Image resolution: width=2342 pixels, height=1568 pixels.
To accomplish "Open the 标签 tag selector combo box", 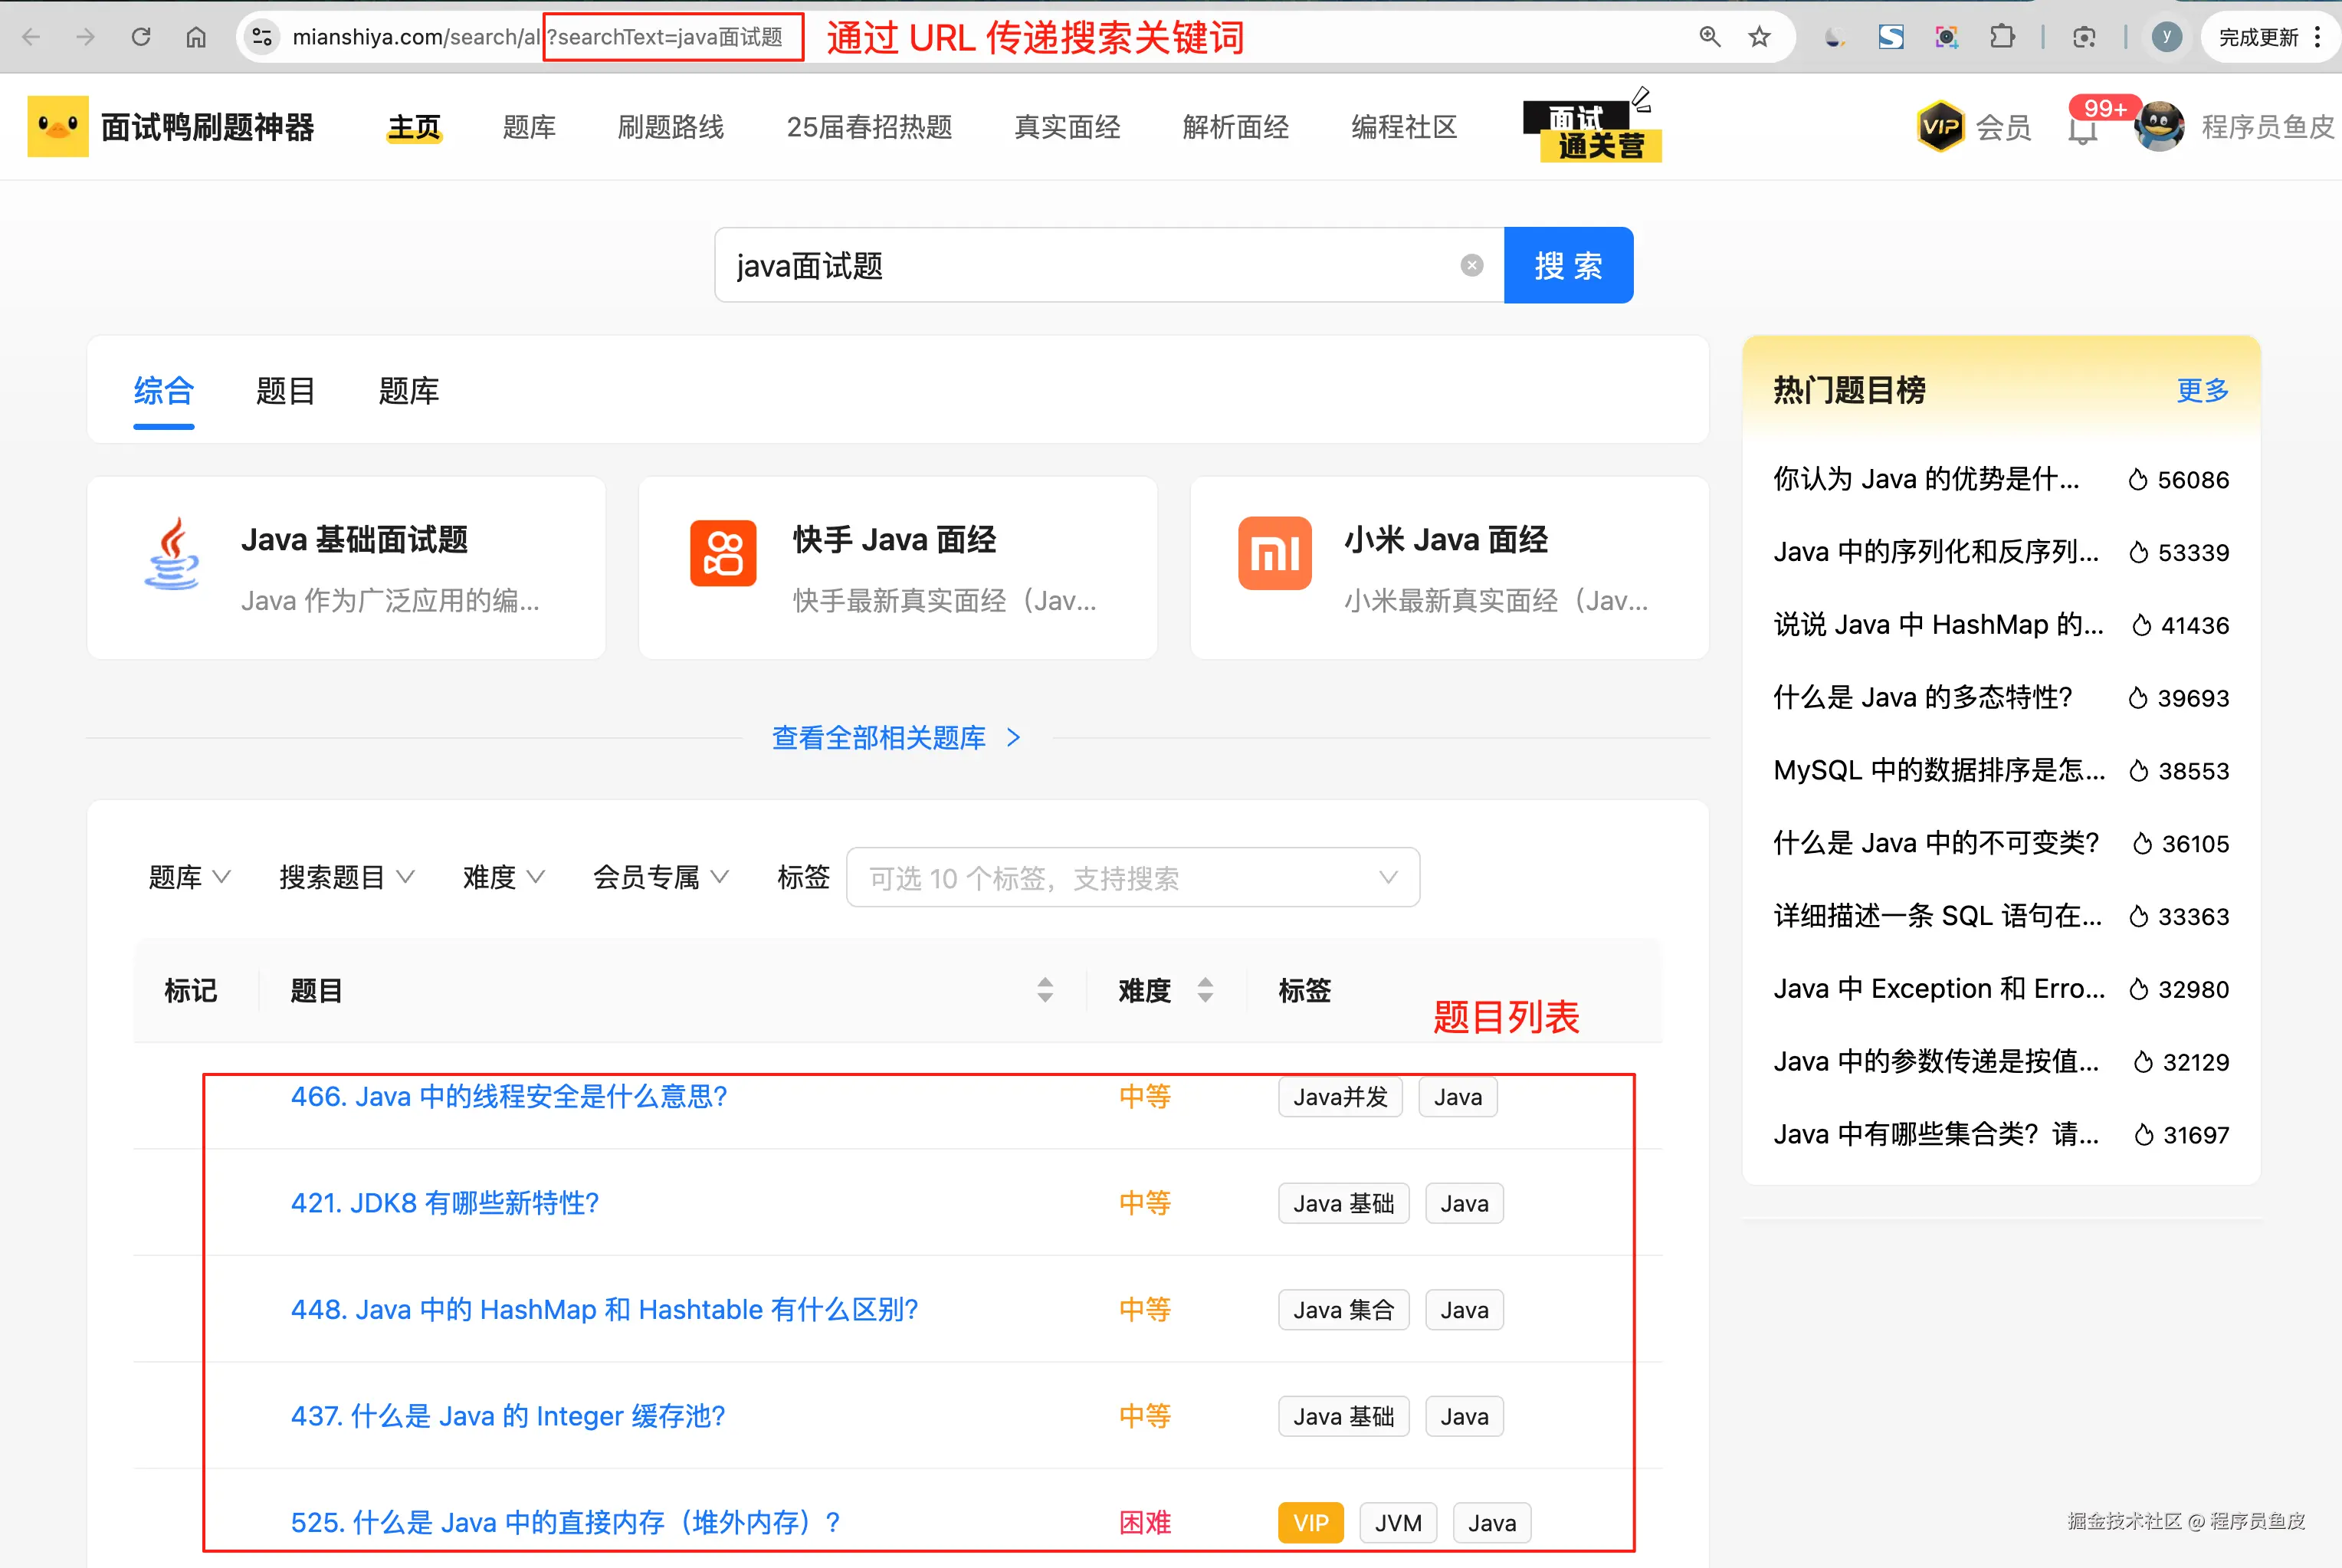I will pos(1132,877).
